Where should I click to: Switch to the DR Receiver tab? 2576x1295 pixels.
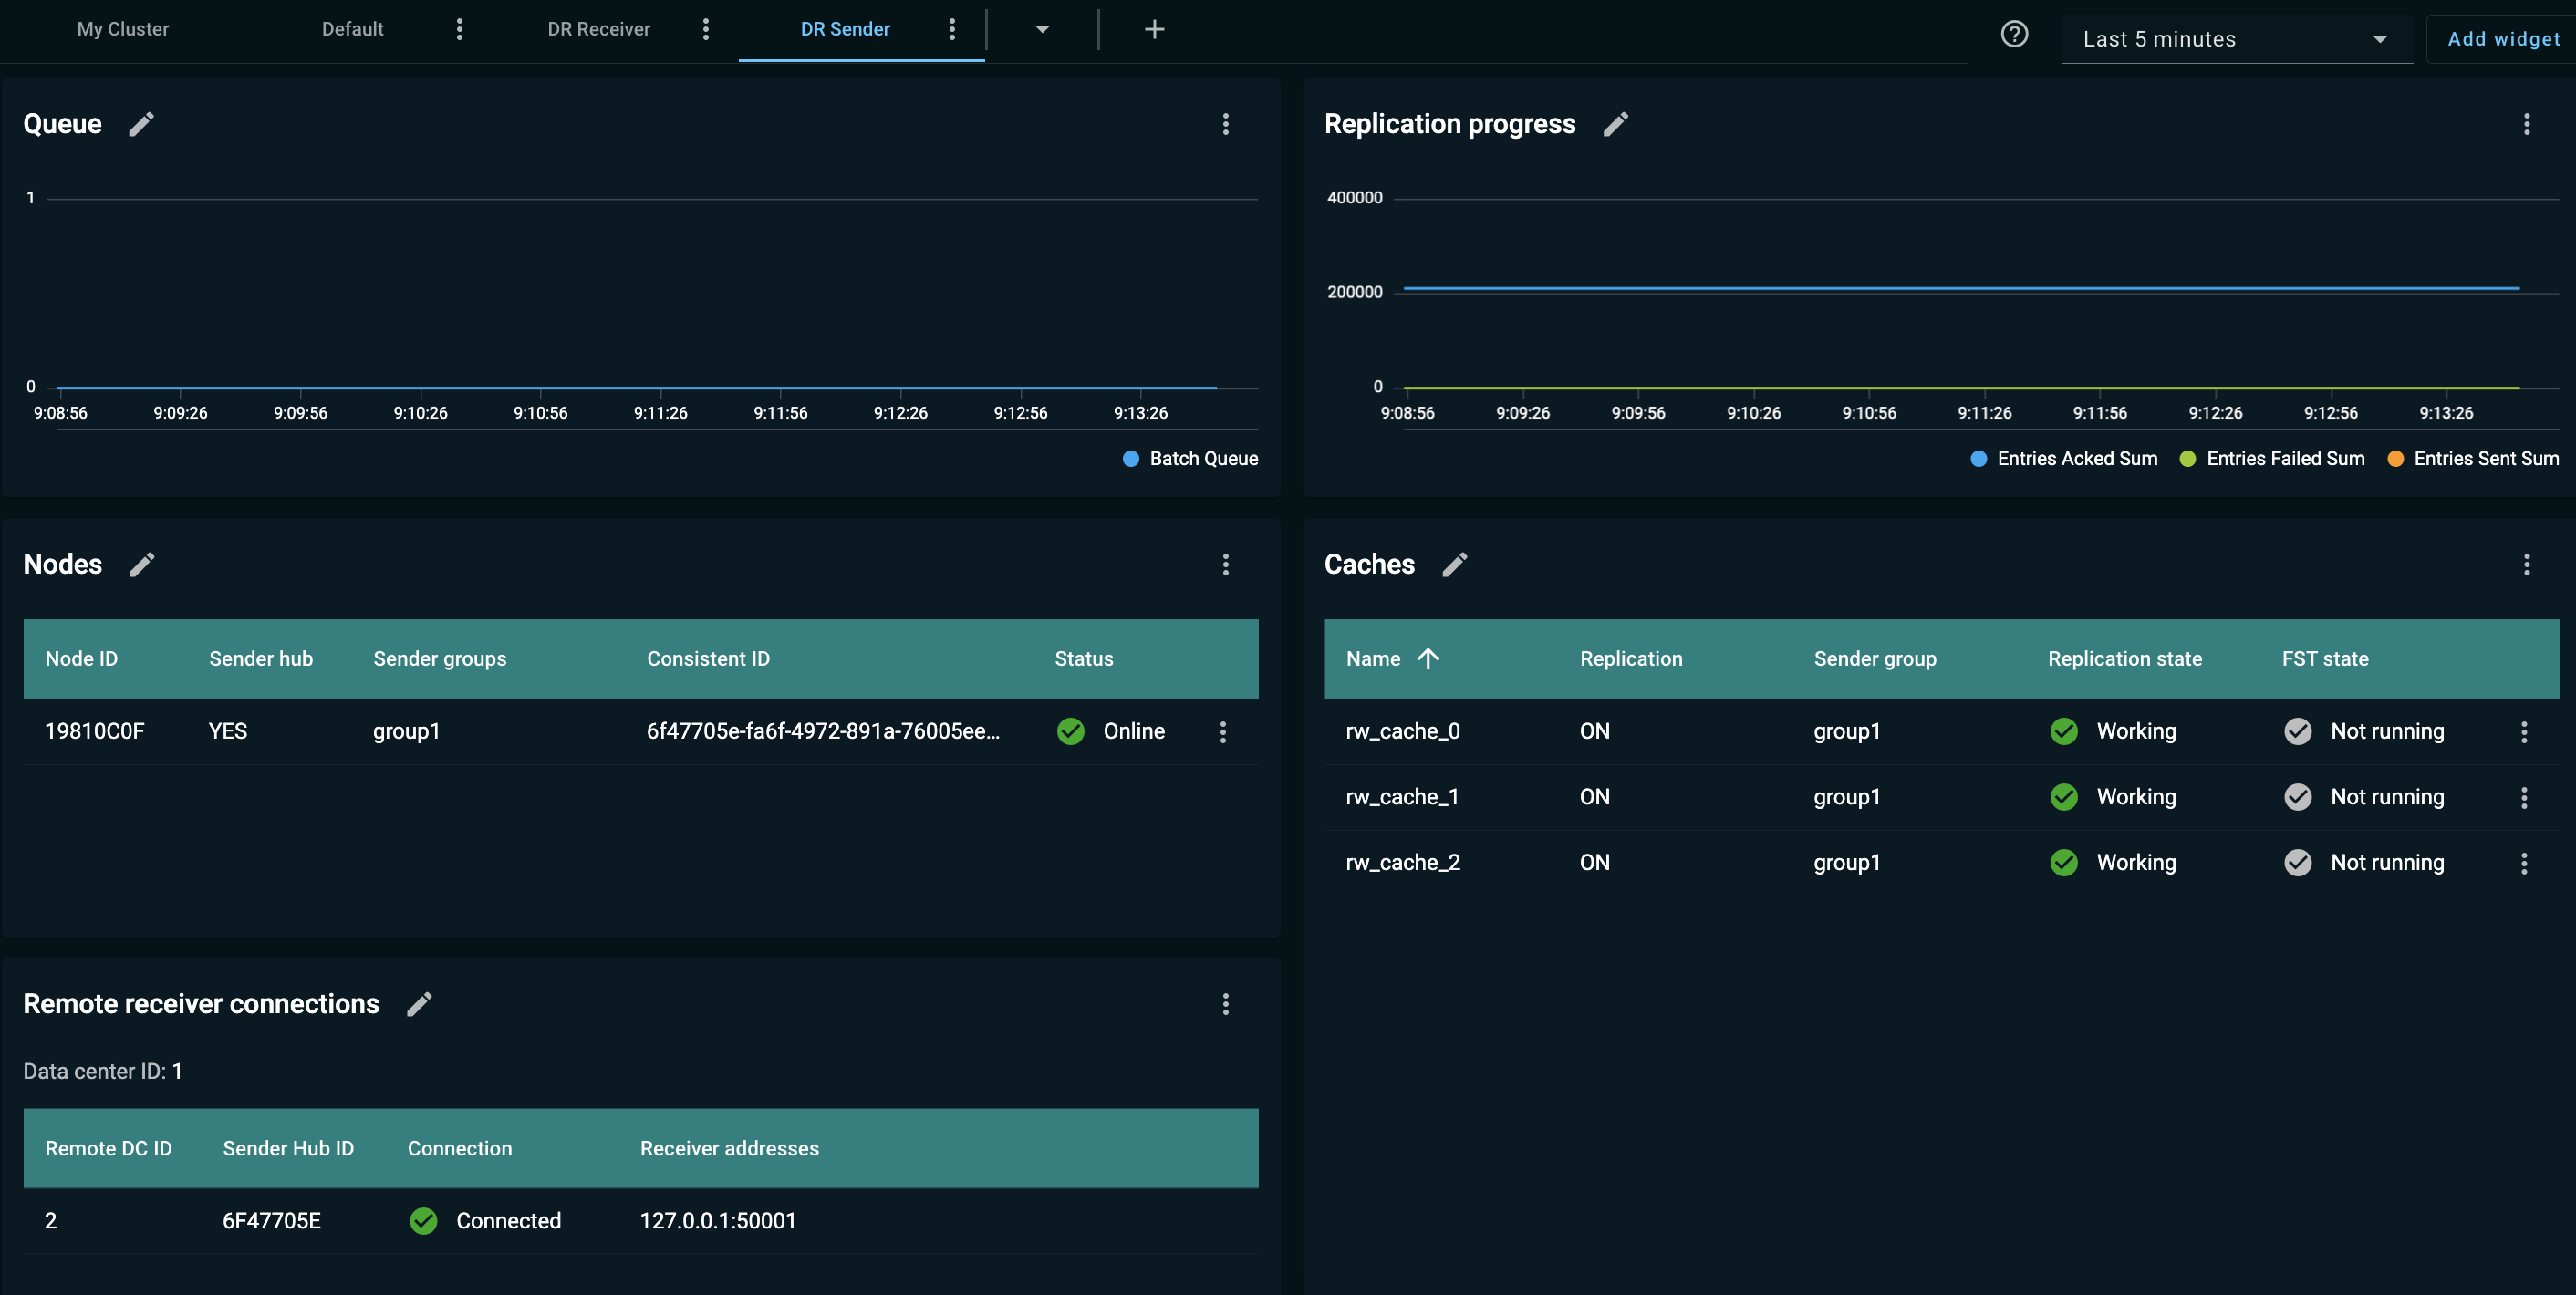pos(598,29)
